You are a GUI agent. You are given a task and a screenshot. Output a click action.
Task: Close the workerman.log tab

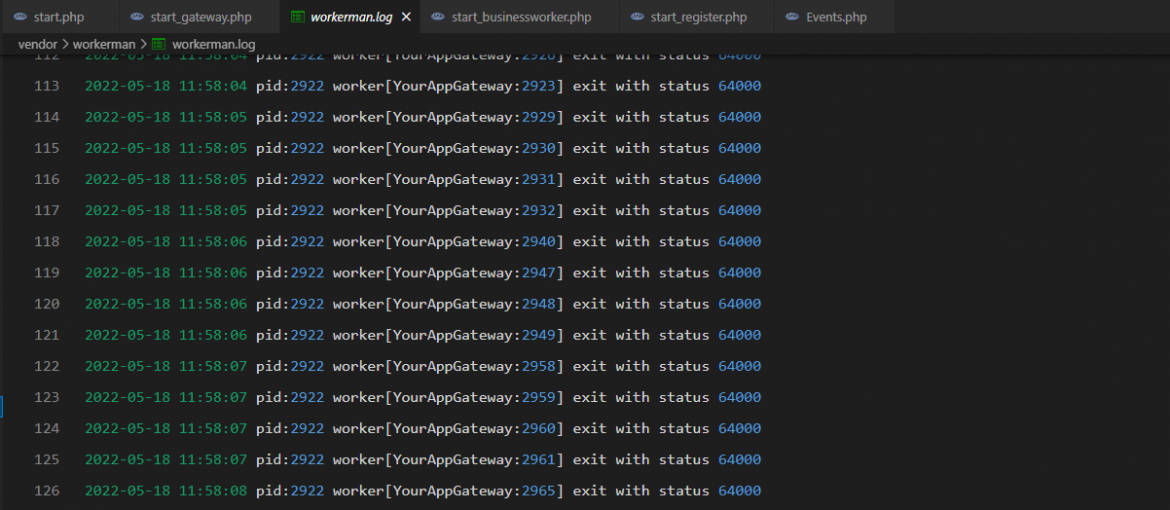point(406,16)
